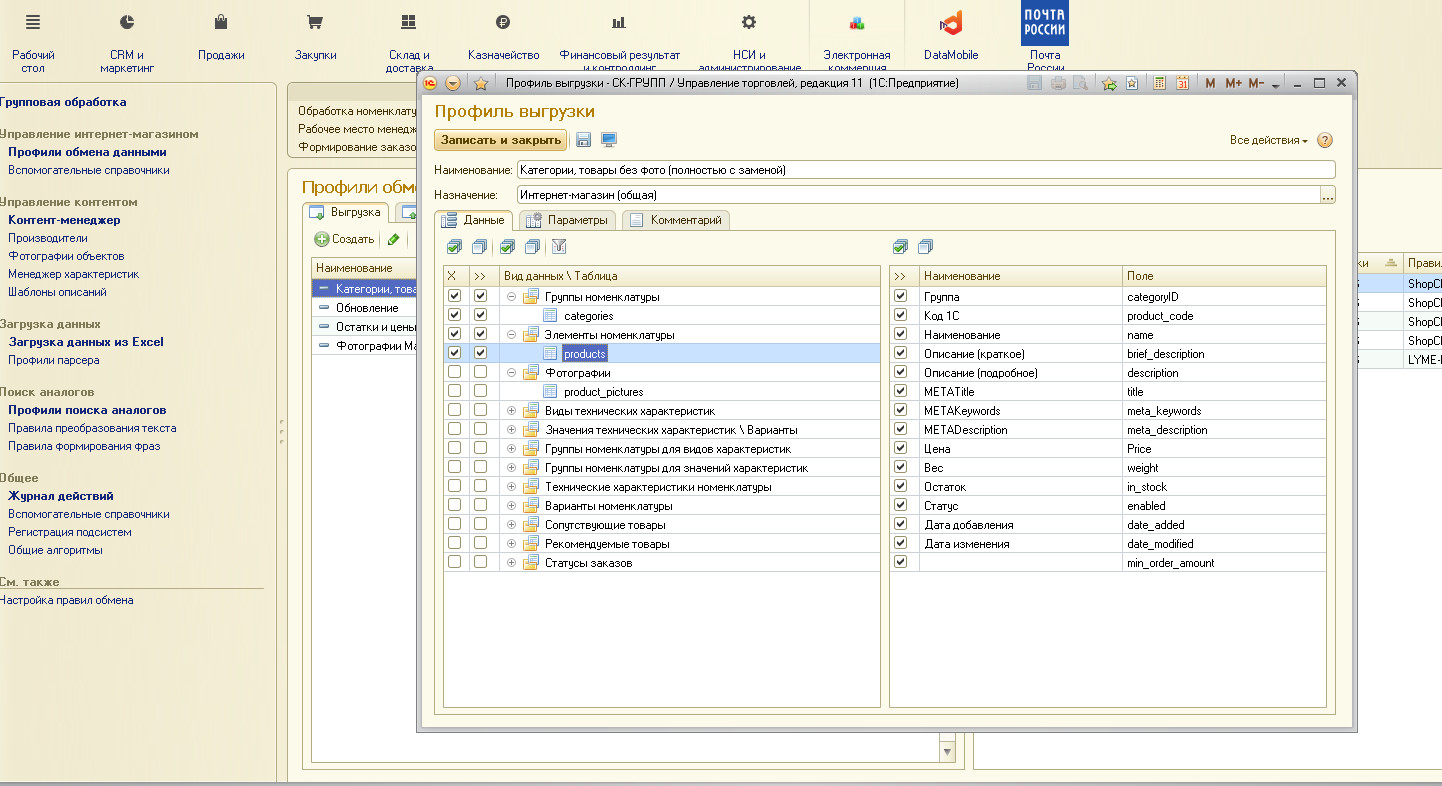Image resolution: width=1442 pixels, height=786 pixels.
Task: Click the filter funnel icon in Данные tab
Action: point(559,246)
